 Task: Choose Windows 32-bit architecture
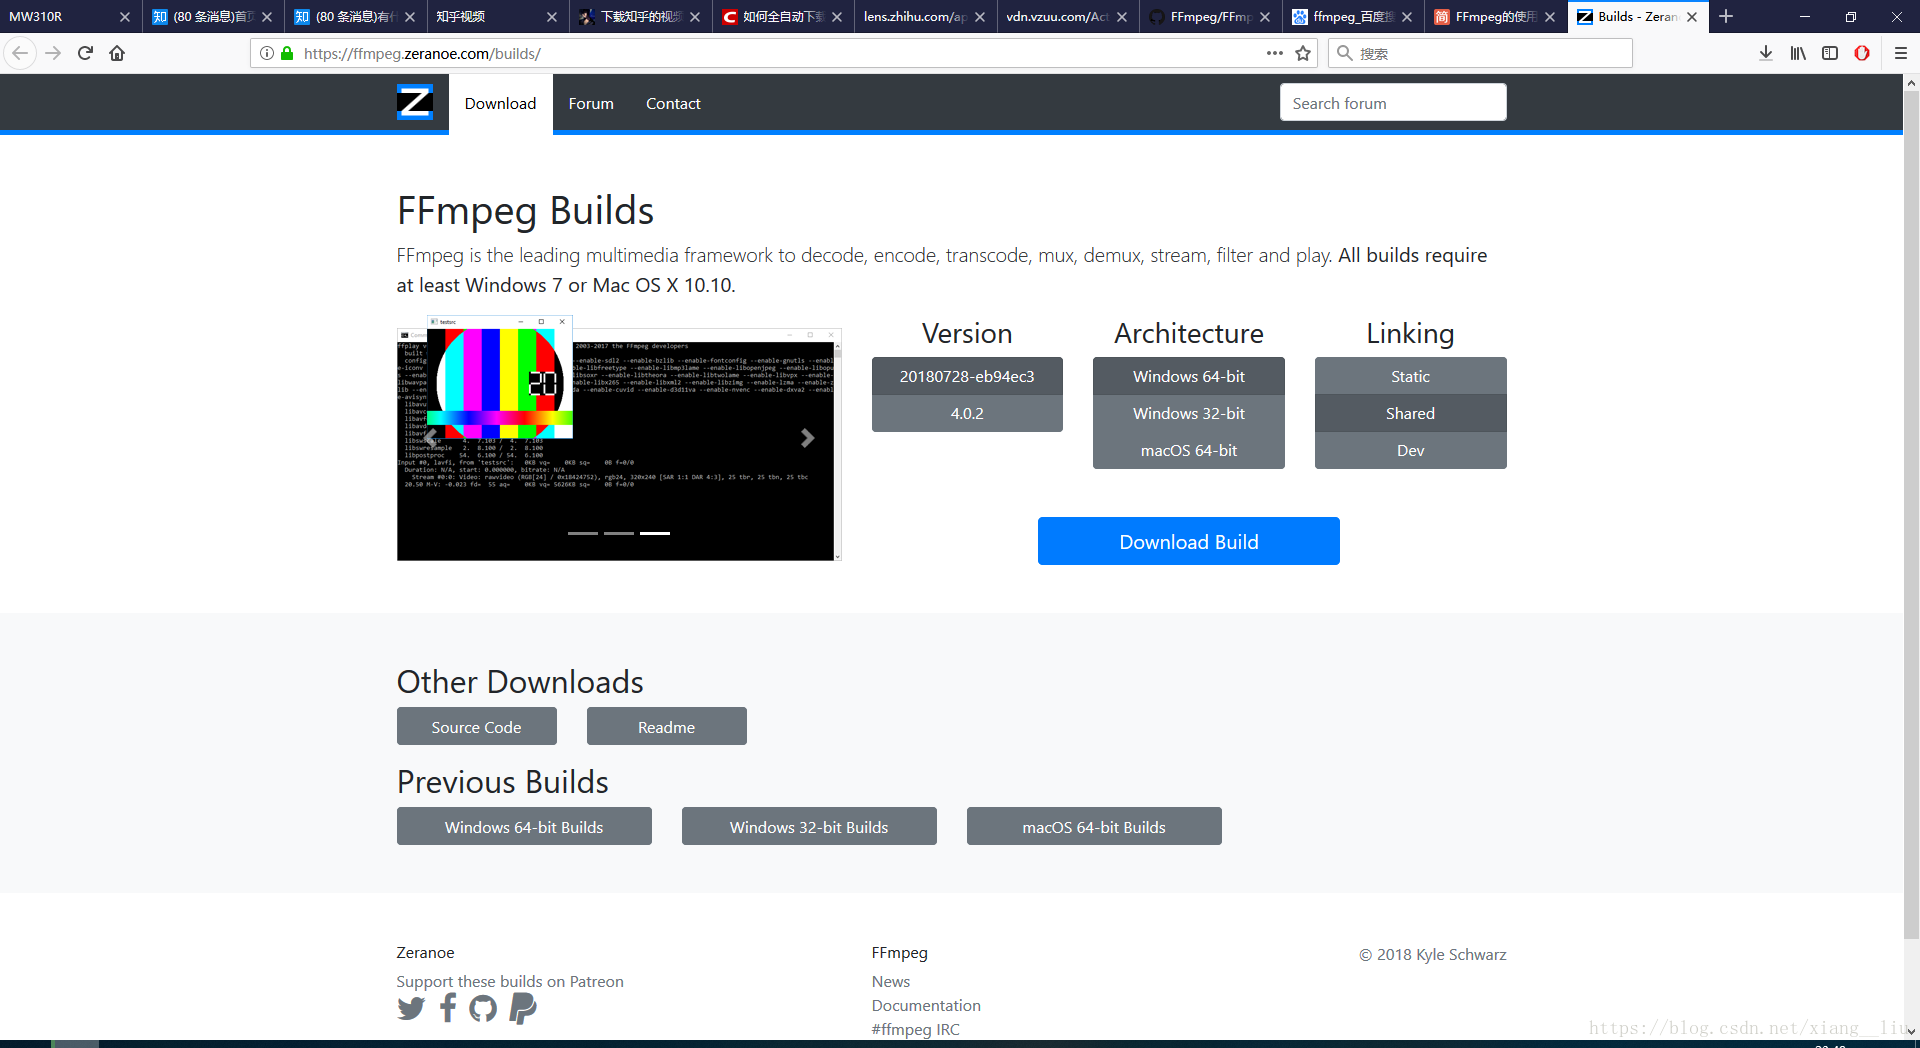pyautogui.click(x=1189, y=413)
